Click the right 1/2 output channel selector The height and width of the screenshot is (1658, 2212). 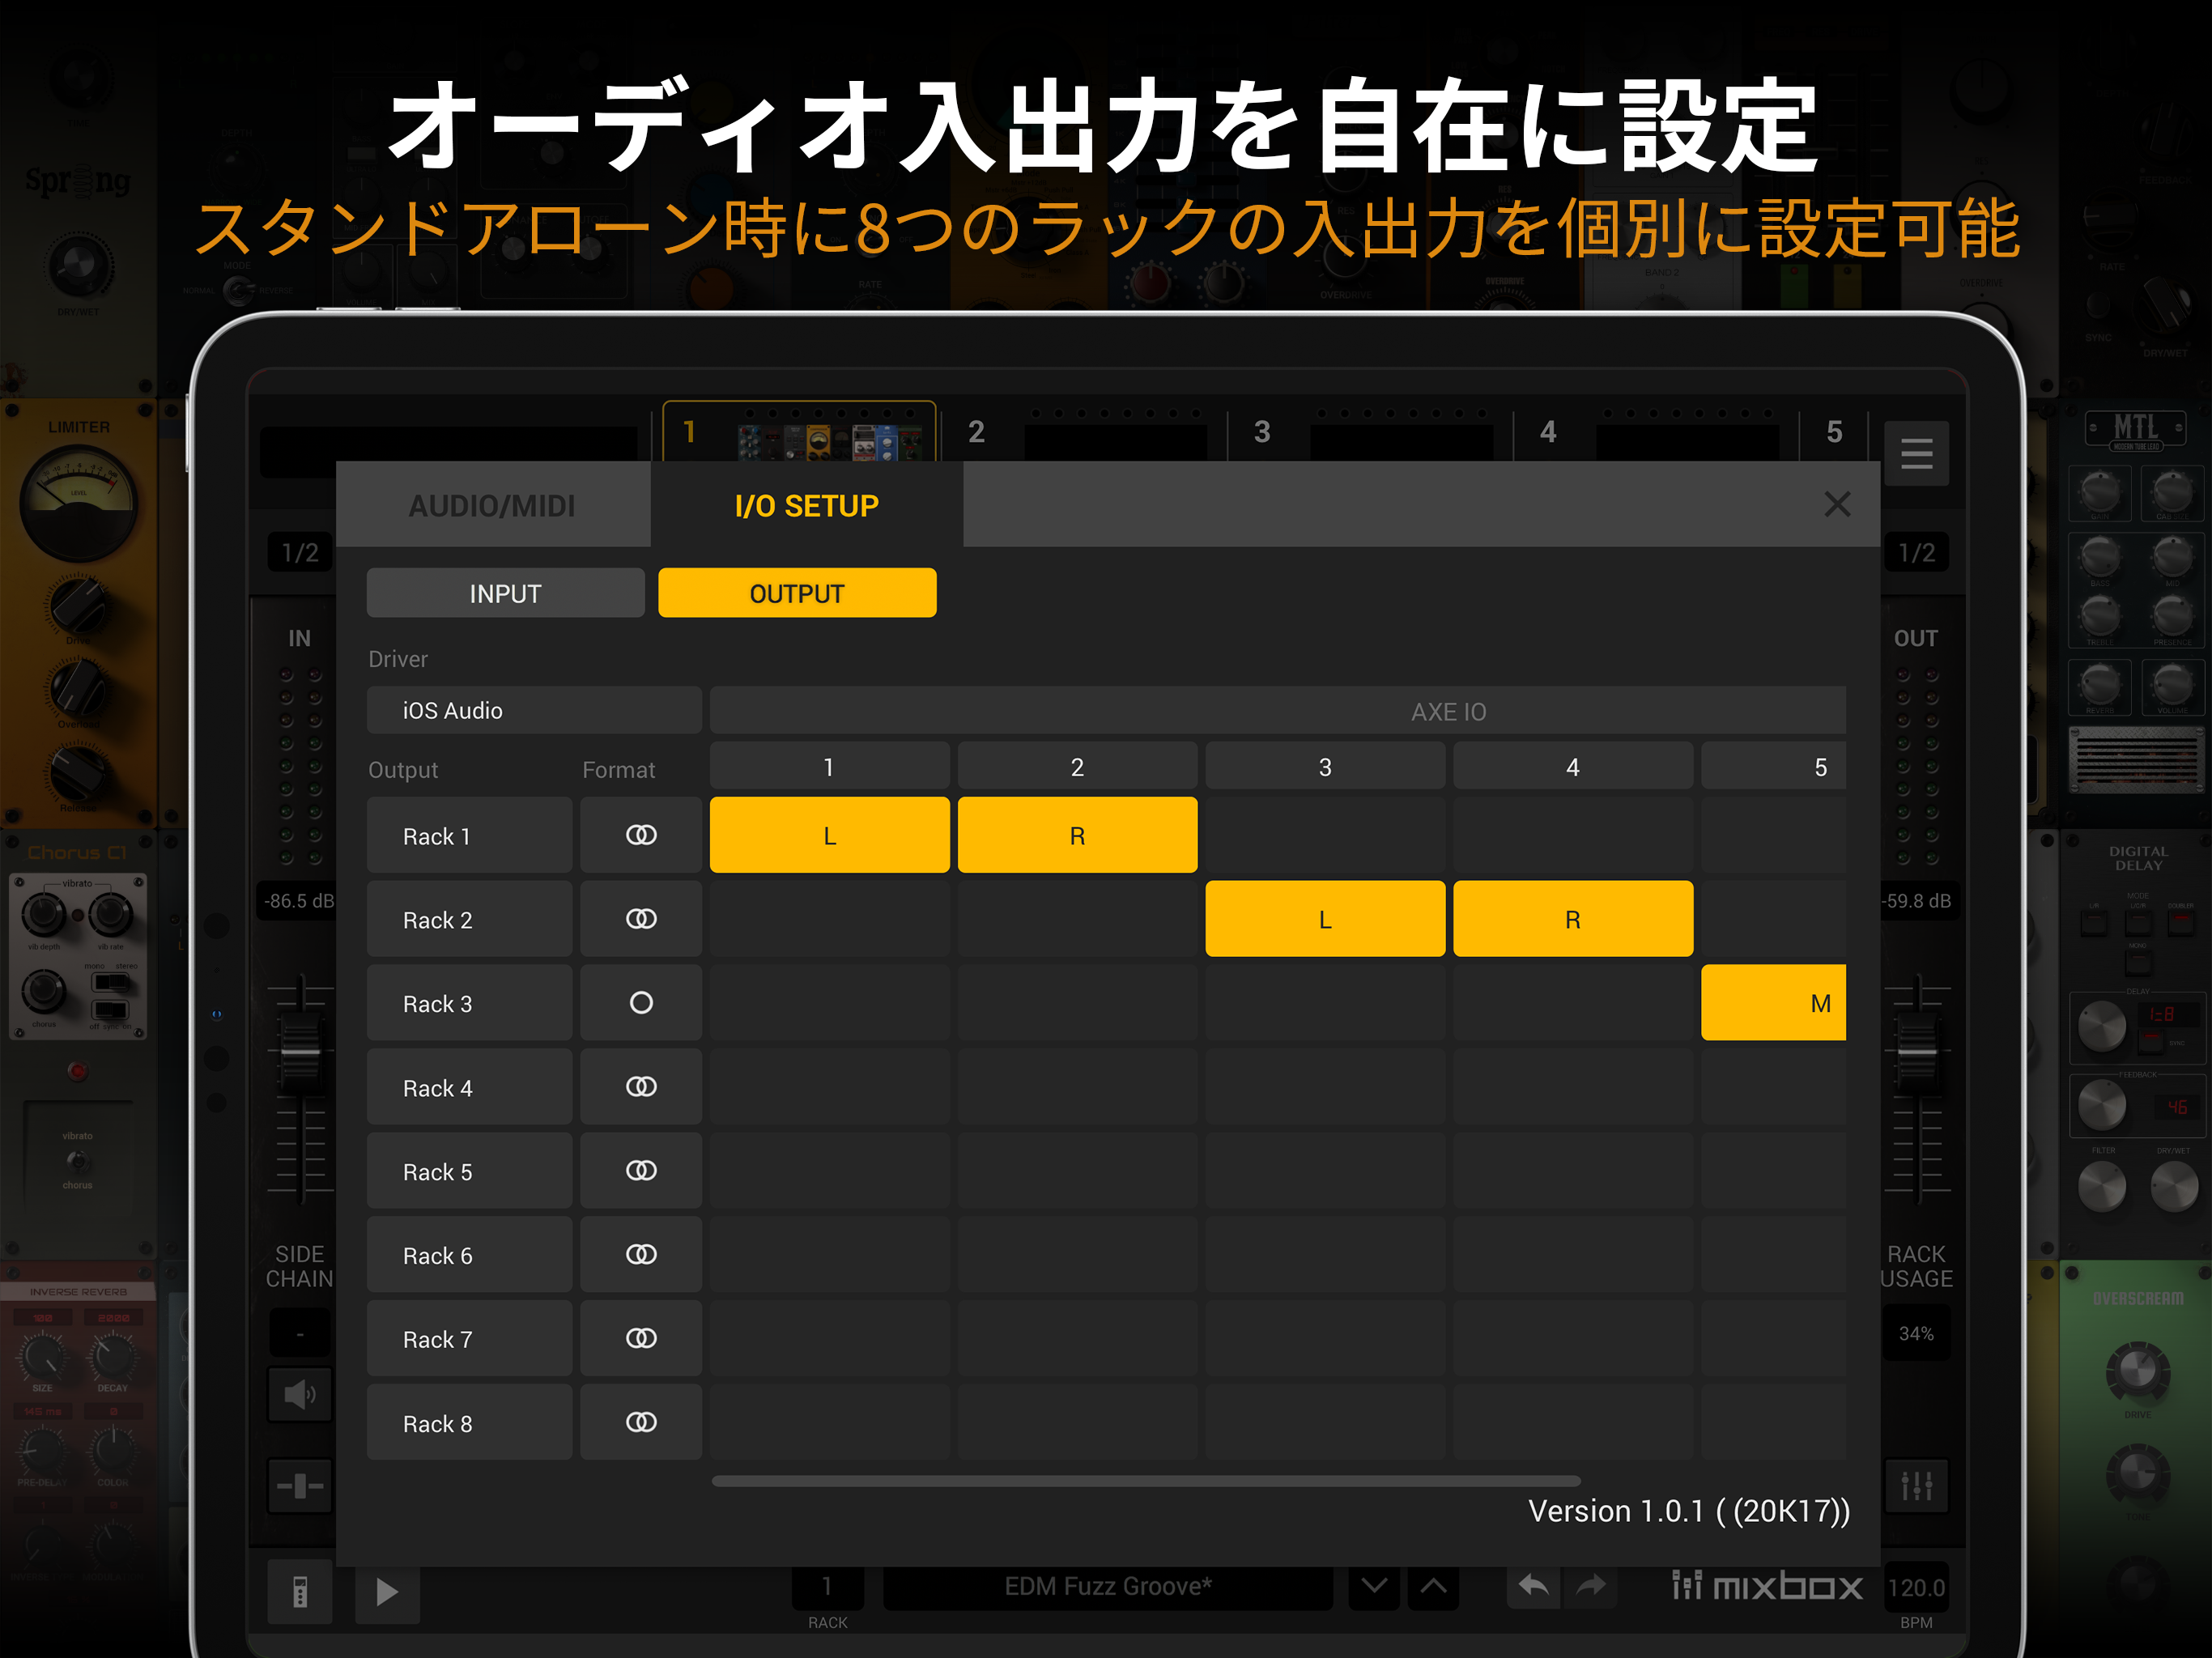(1916, 552)
